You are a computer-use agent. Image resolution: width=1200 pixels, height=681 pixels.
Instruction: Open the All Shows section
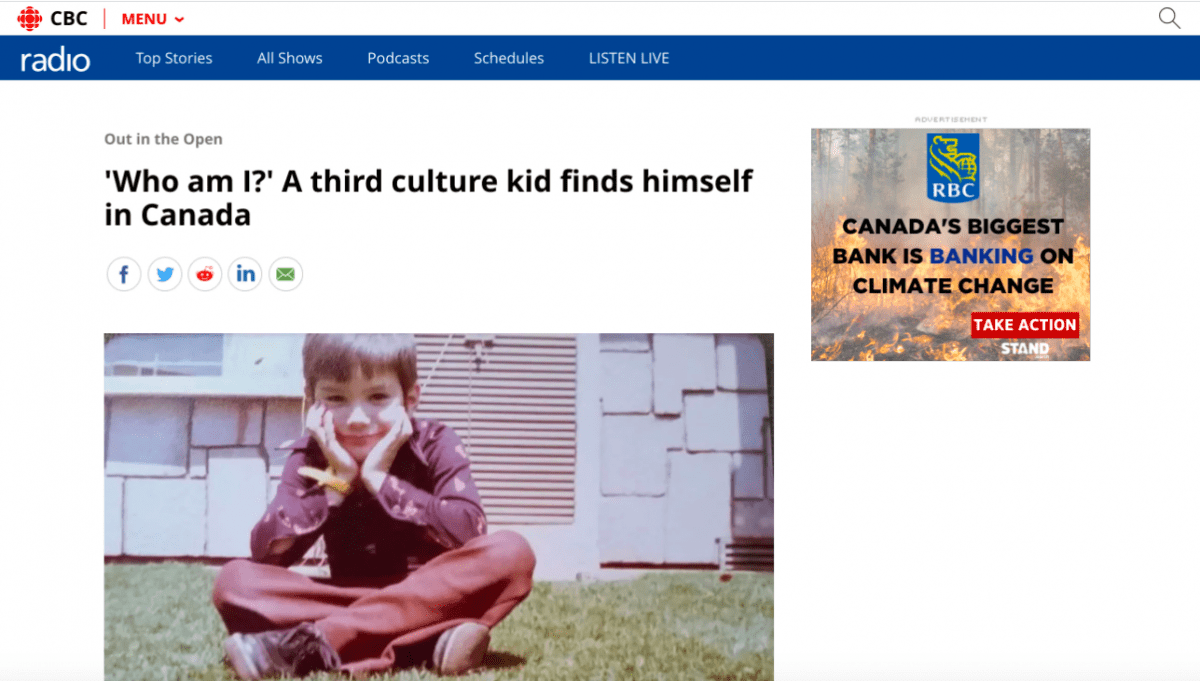tap(290, 58)
